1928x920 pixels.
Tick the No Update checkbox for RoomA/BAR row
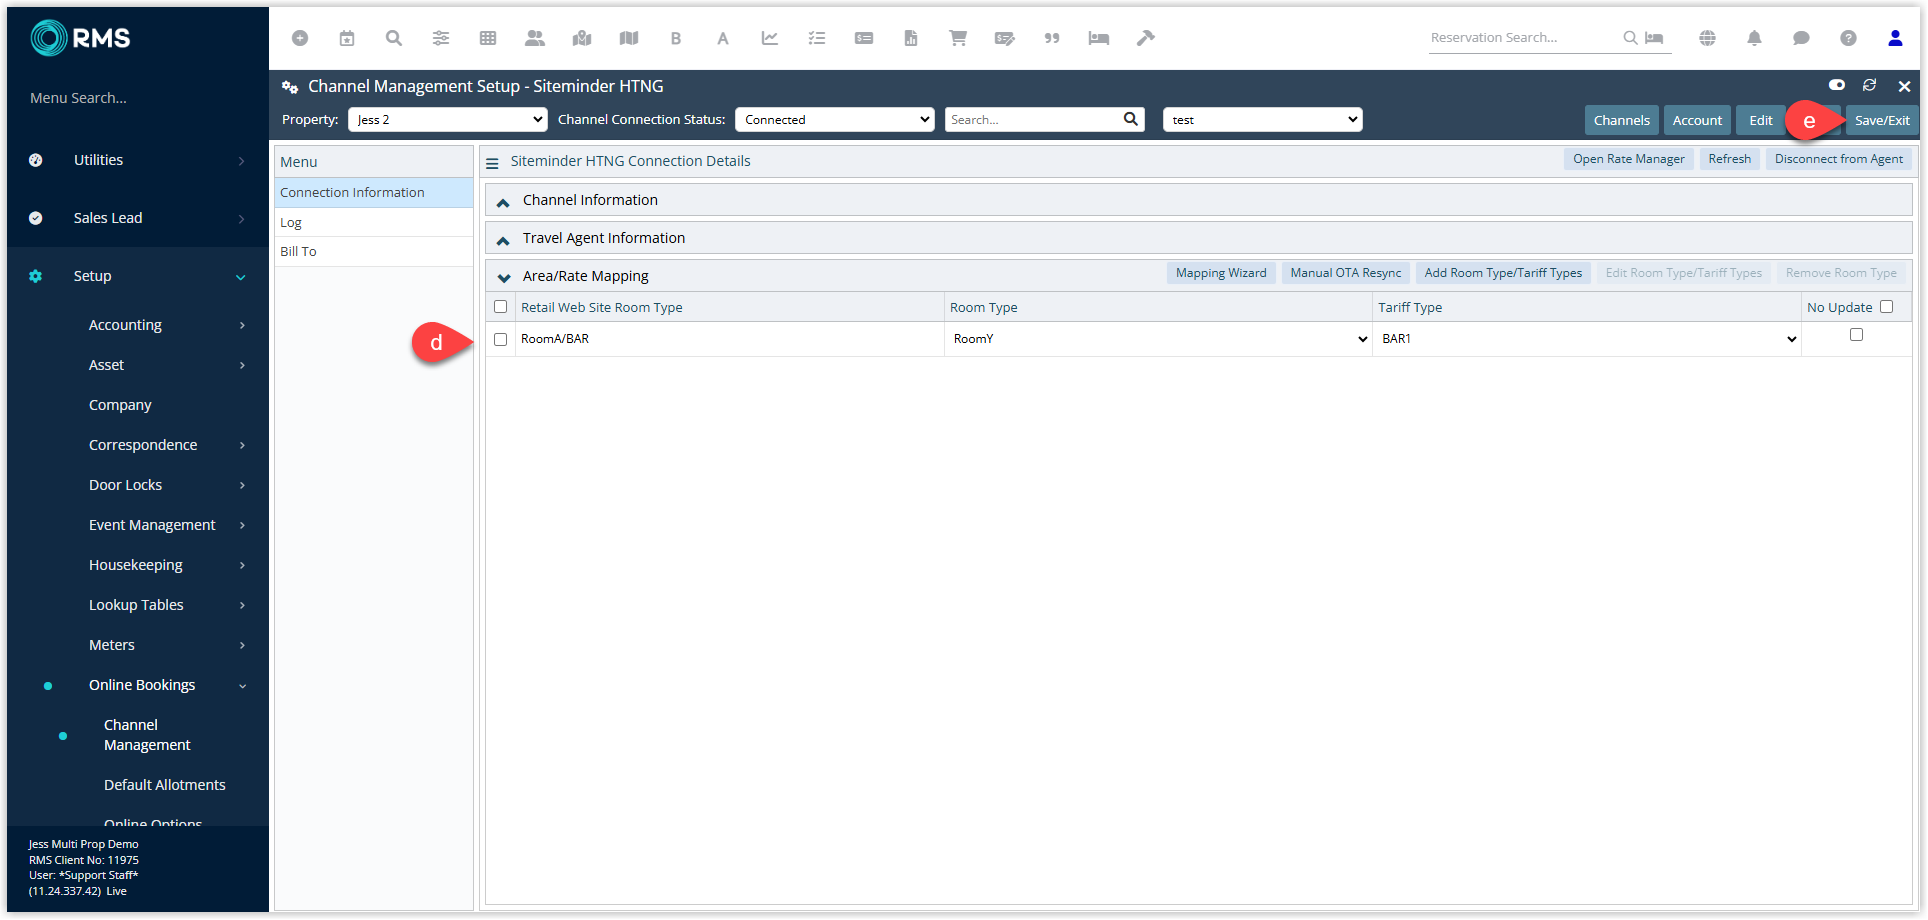[1857, 335]
